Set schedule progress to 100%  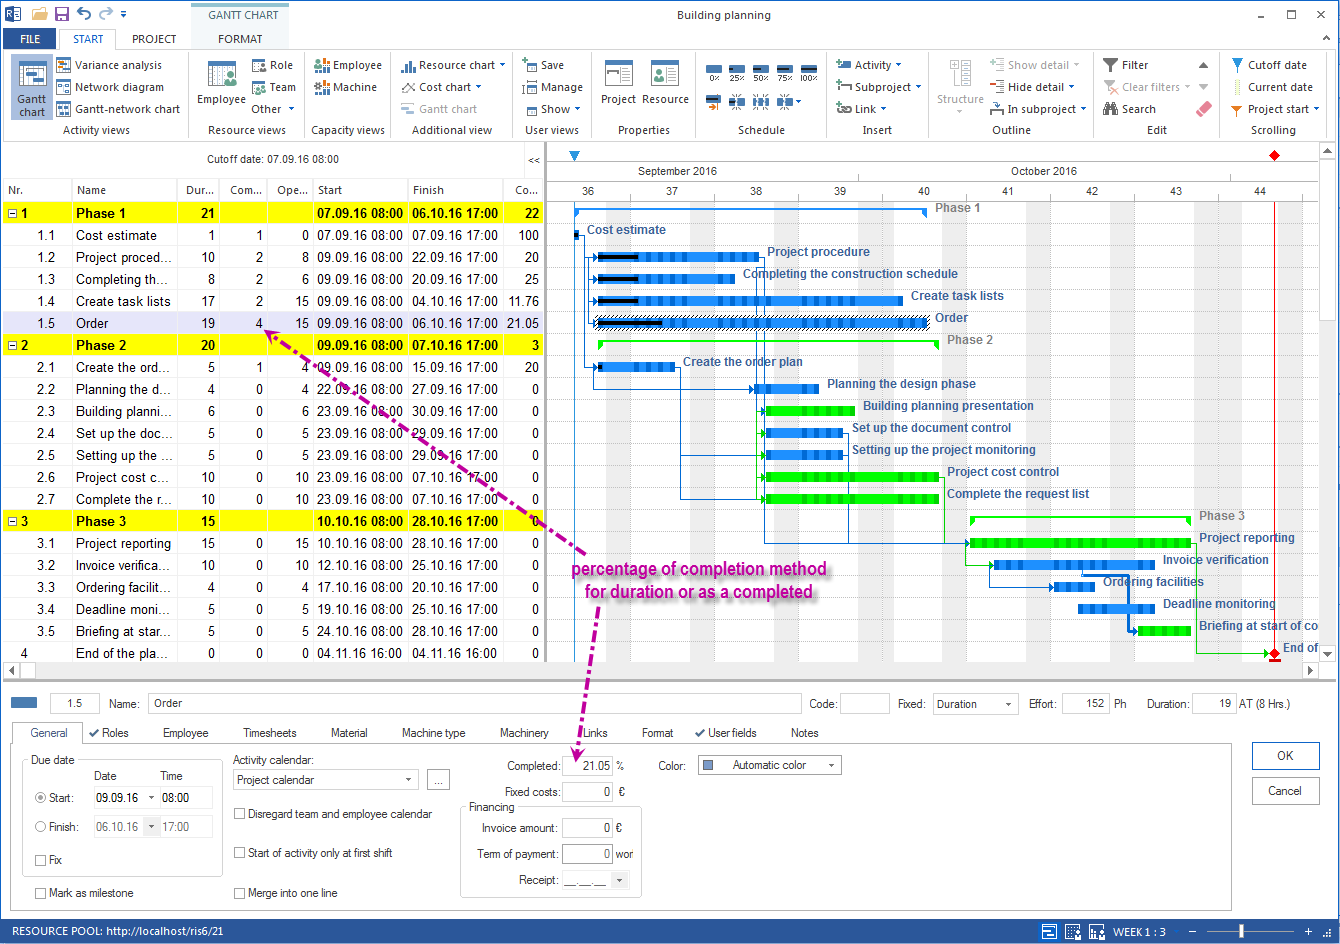809,71
